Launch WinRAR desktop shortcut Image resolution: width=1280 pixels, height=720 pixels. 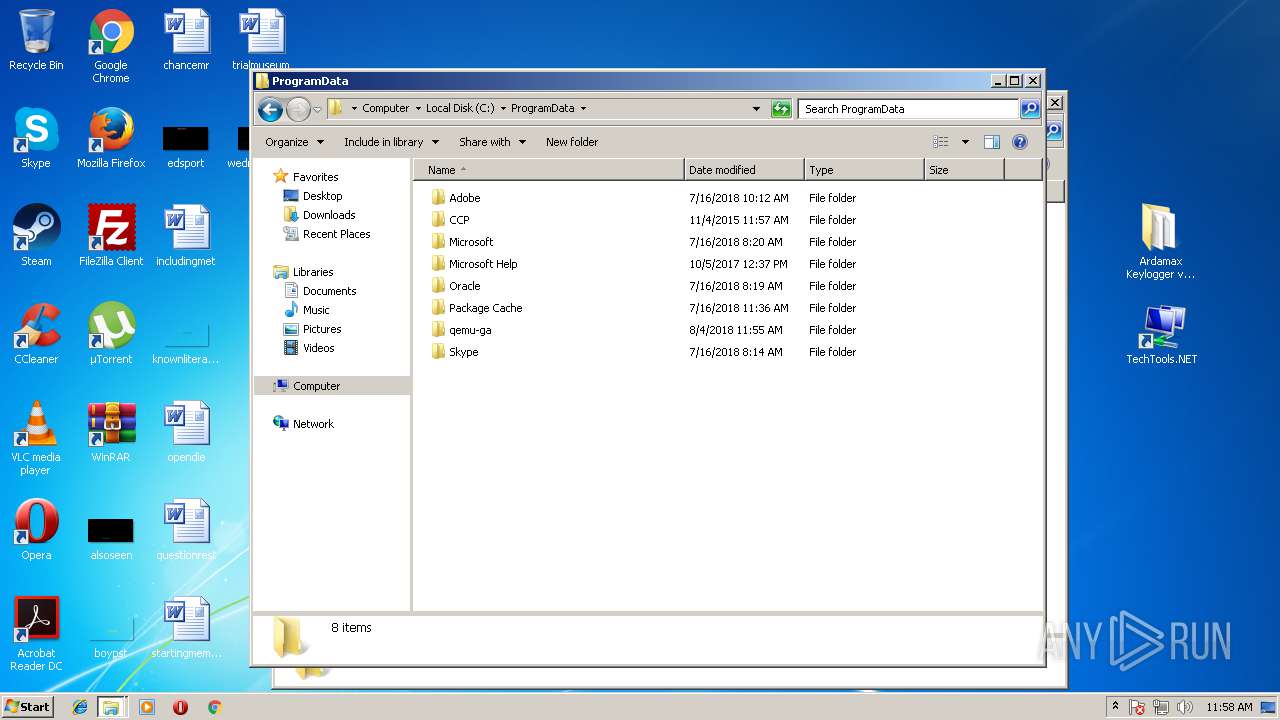(111, 433)
